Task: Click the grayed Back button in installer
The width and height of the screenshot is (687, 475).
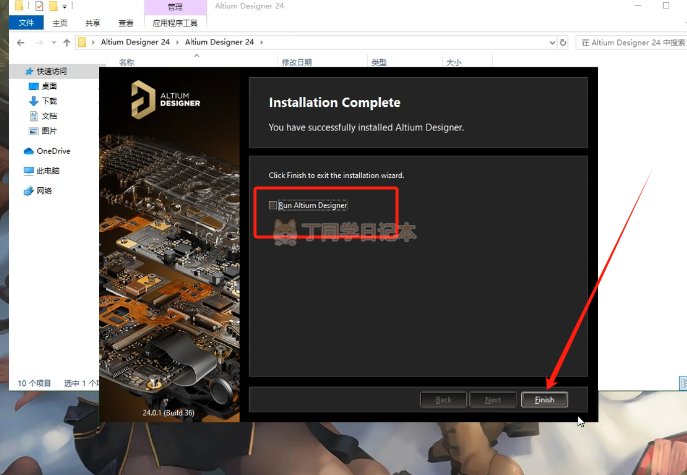Action: (443, 400)
